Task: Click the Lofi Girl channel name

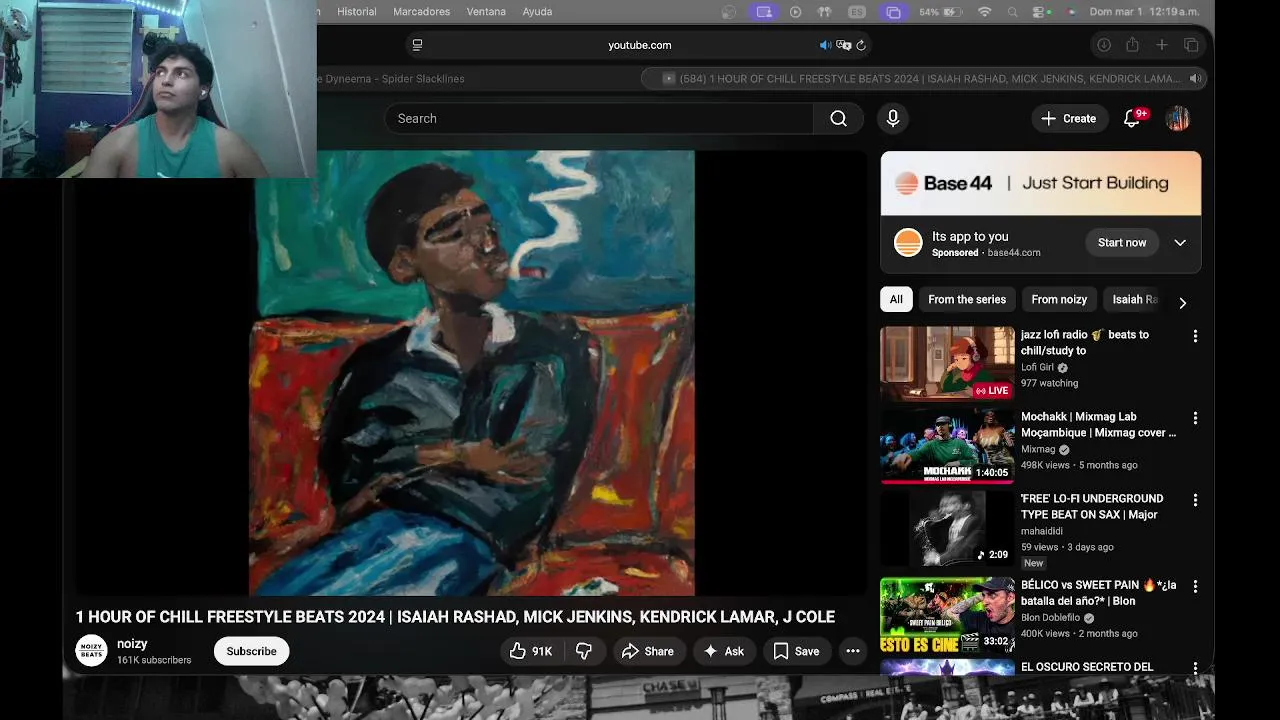Action: click(1037, 367)
